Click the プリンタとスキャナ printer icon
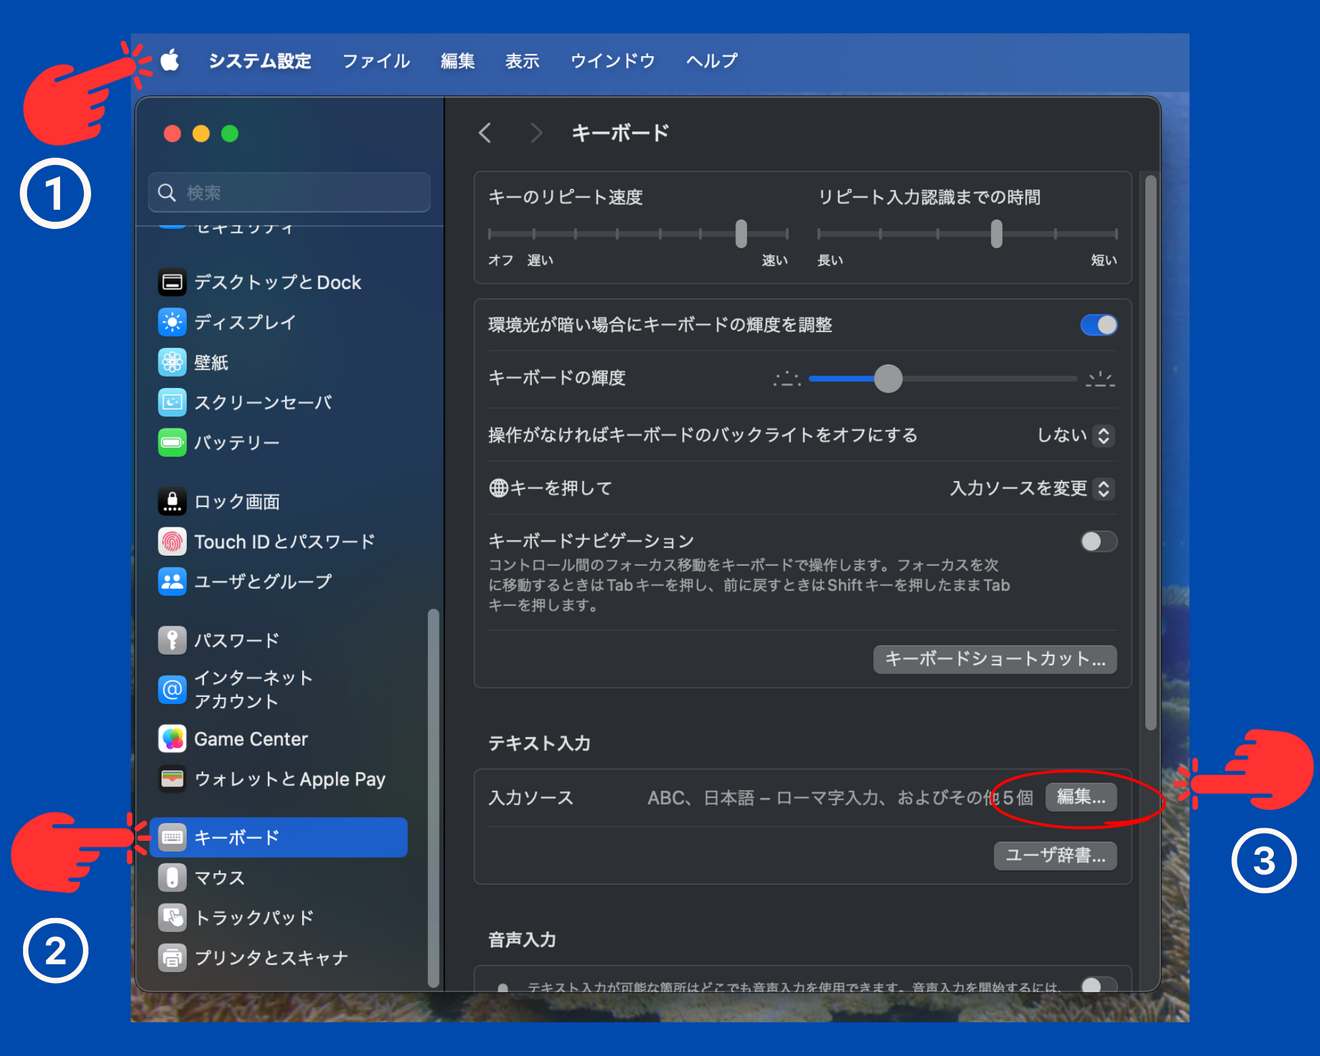The image size is (1320, 1056). coord(172,957)
